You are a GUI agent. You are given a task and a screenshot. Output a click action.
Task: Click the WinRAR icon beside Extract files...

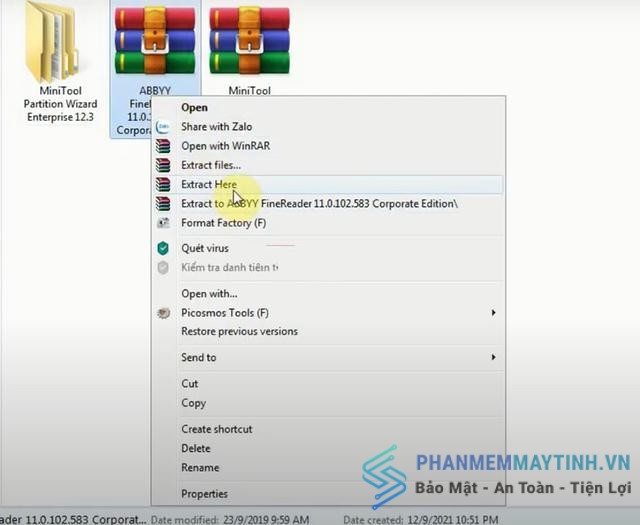163,165
